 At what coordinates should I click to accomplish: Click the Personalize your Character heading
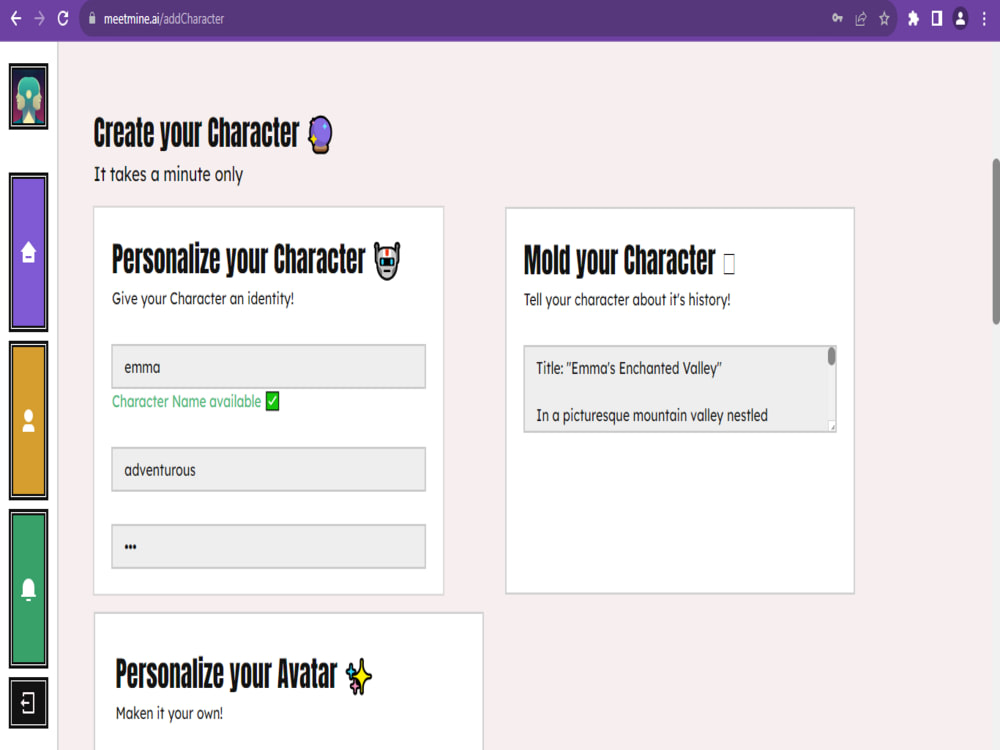coord(239,259)
